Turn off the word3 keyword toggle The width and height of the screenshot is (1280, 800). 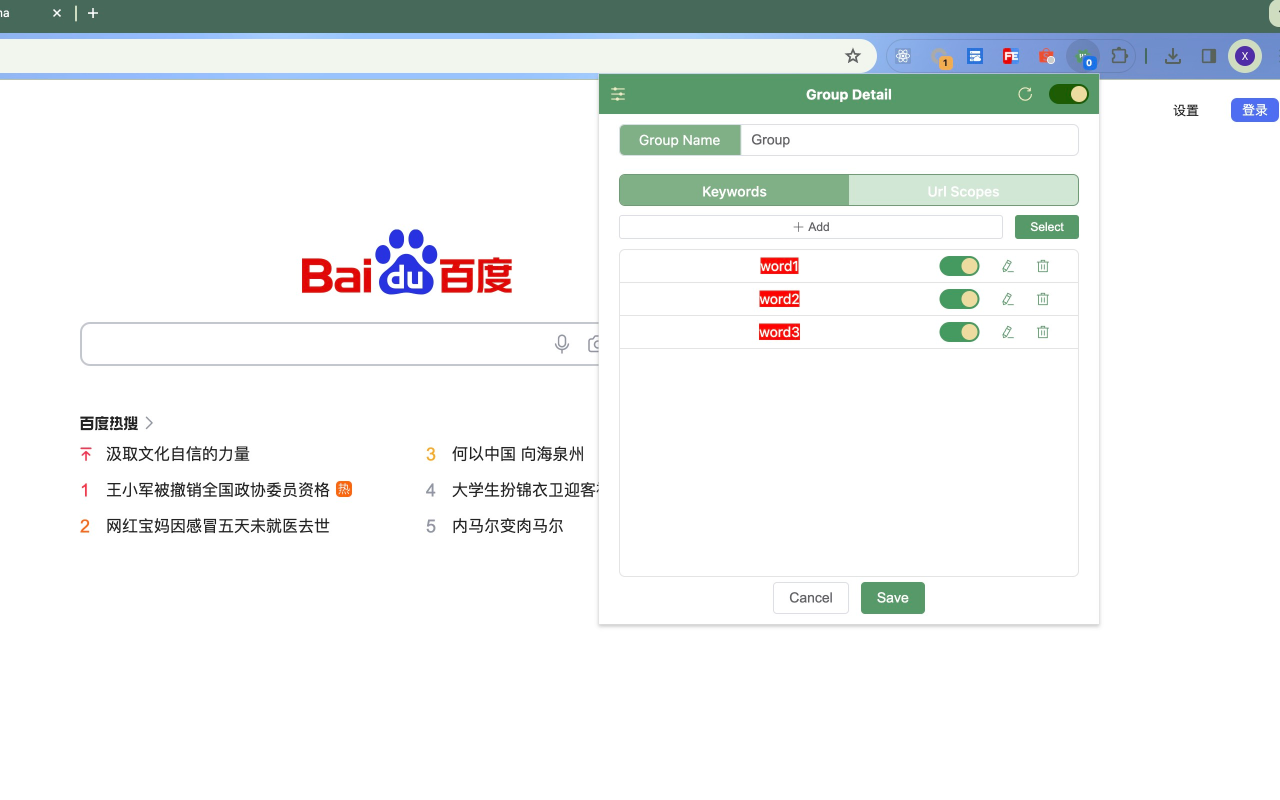pos(959,331)
